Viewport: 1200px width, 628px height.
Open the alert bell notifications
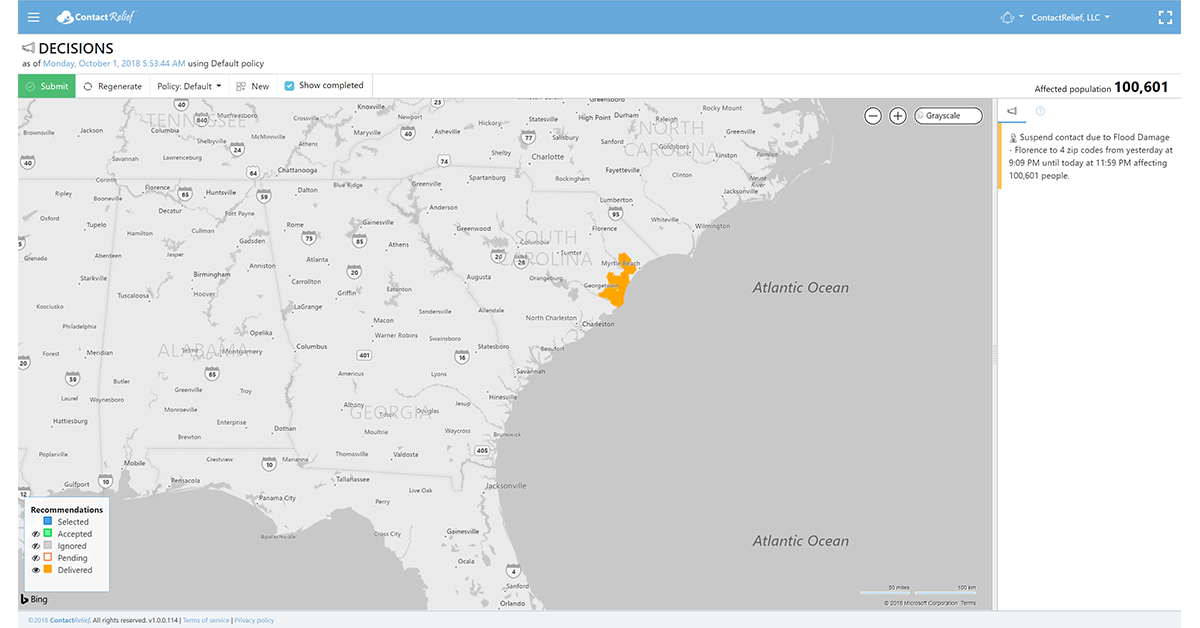(1007, 17)
